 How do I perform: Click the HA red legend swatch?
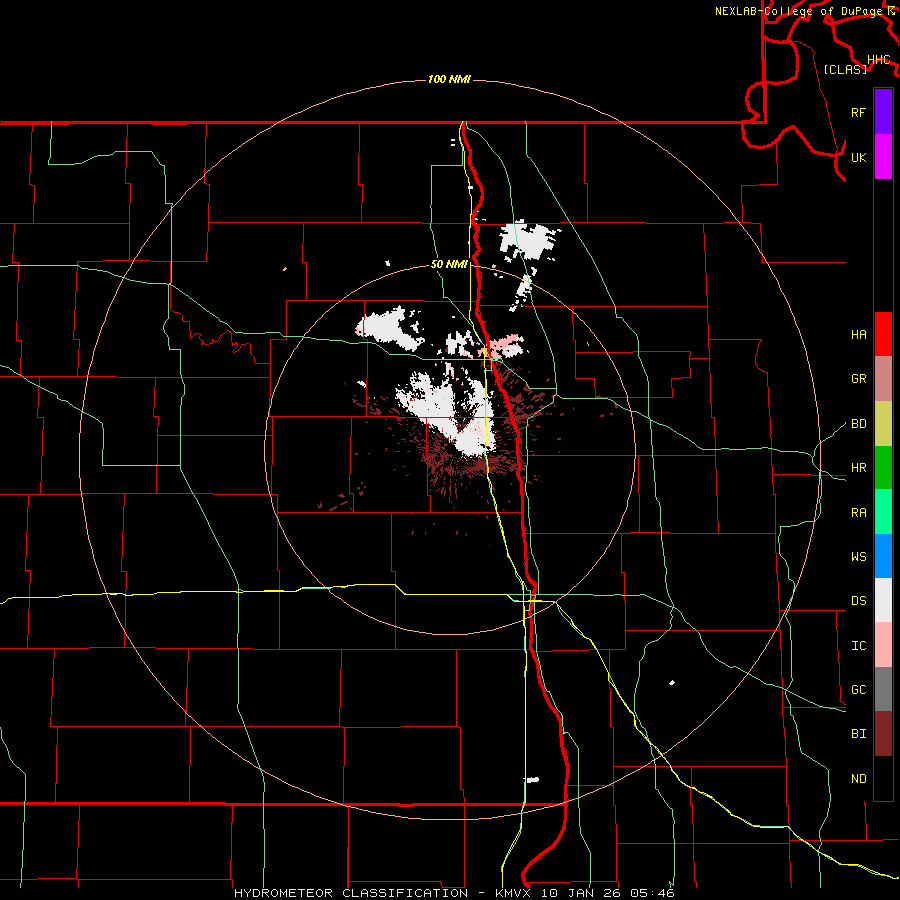coord(883,334)
